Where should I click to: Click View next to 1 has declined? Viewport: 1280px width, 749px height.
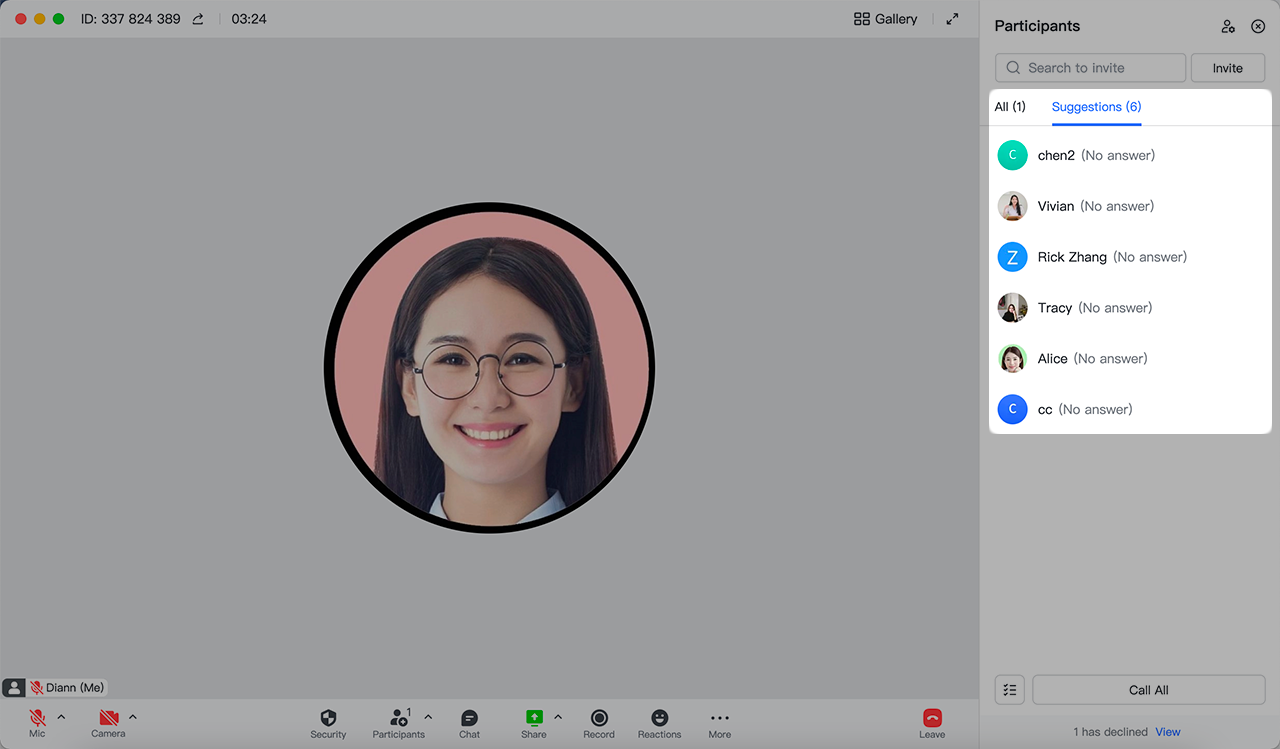(x=1167, y=731)
